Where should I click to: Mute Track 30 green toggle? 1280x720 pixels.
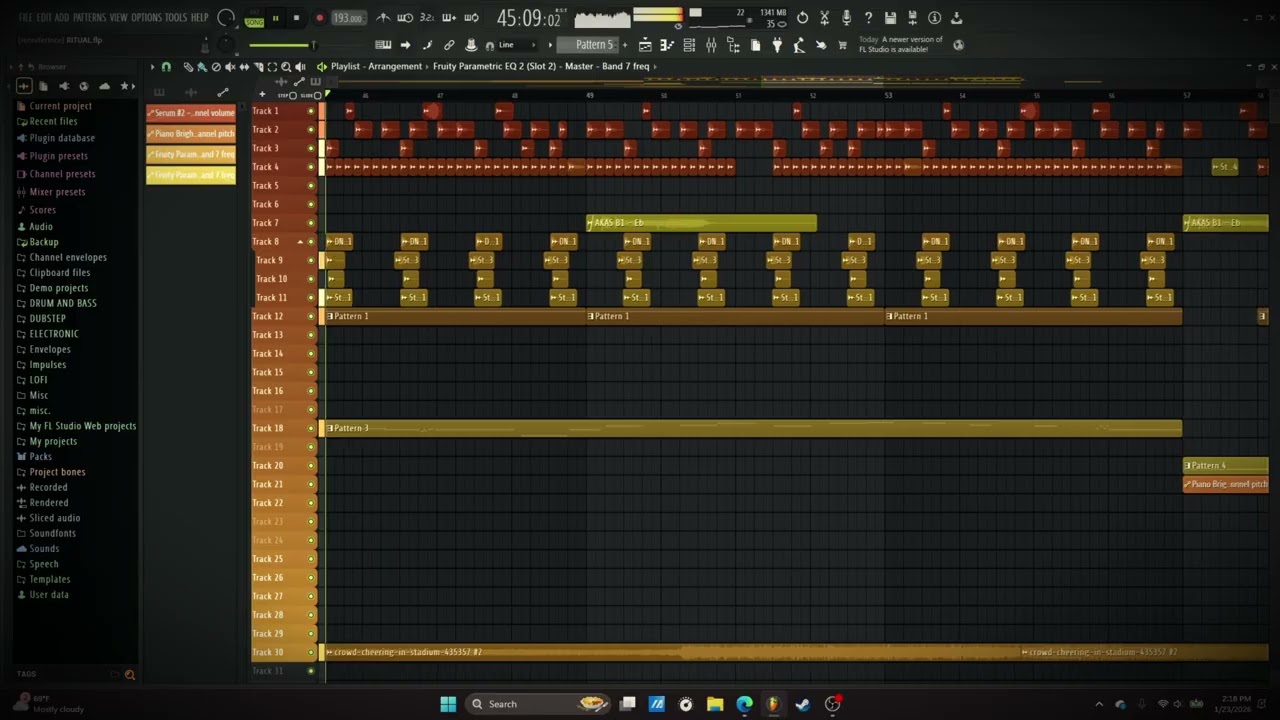tap(311, 652)
